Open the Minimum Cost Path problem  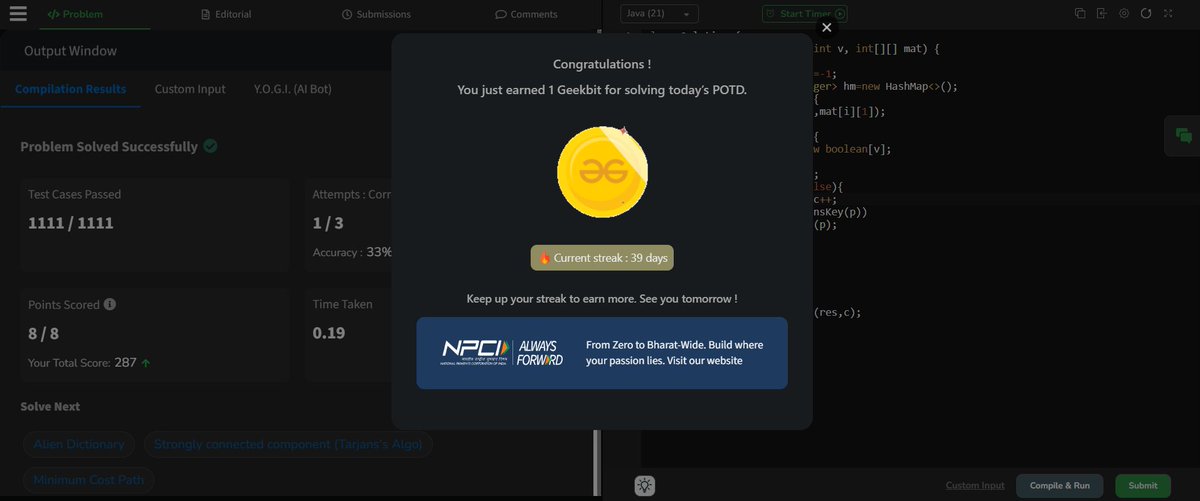click(87, 480)
